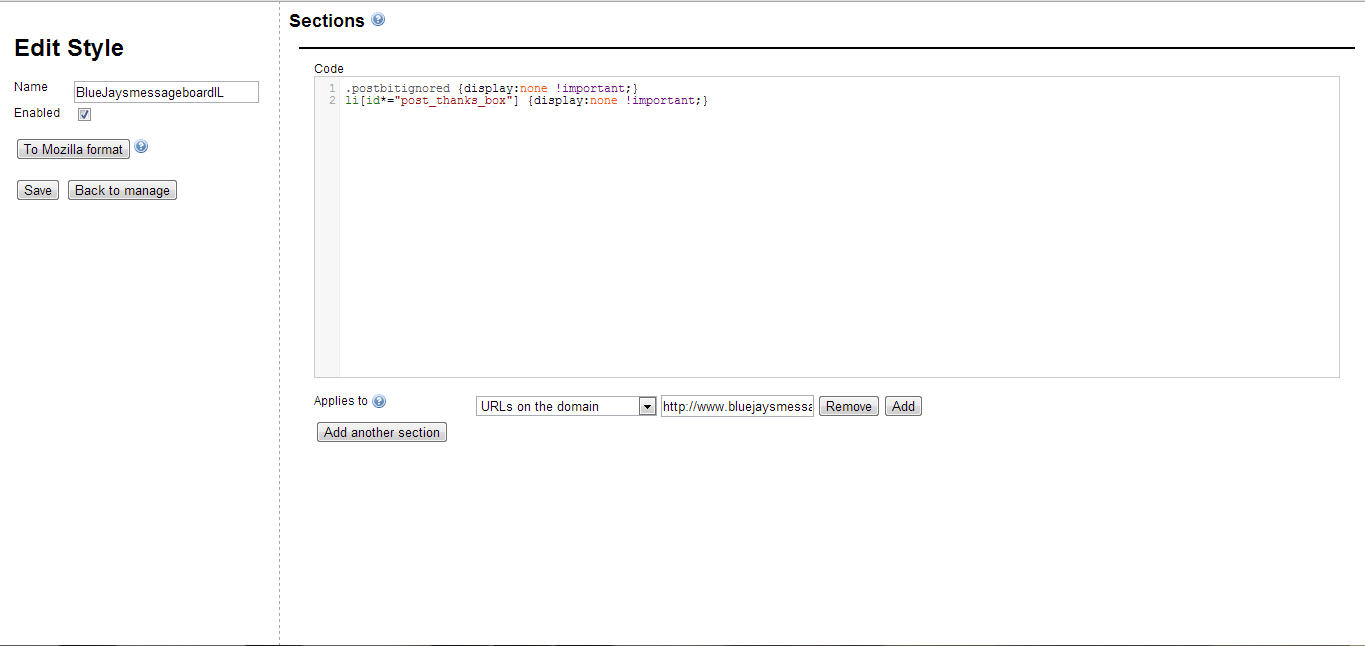The image size is (1365, 646).
Task: Remove the bluejays domain entry
Action: click(848, 406)
